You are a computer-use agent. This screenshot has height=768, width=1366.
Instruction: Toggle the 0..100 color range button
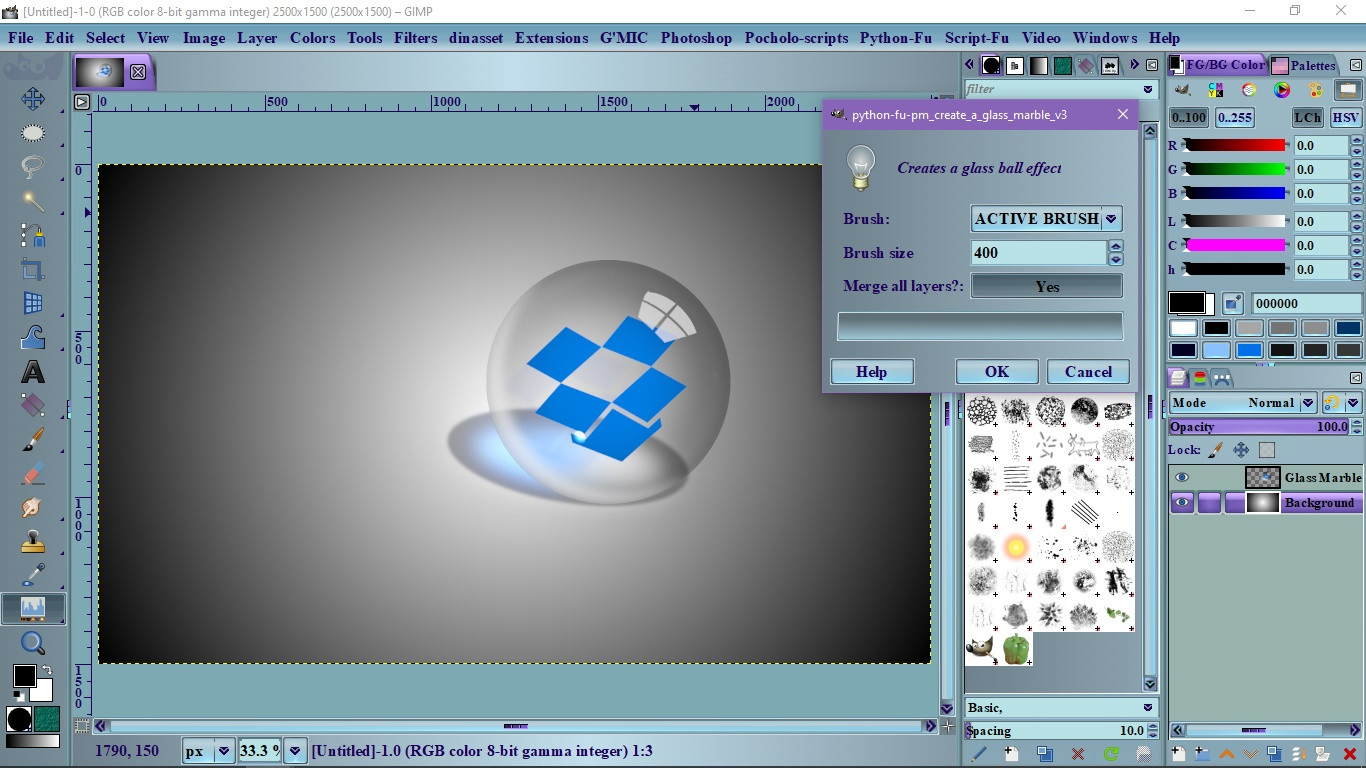click(1189, 117)
